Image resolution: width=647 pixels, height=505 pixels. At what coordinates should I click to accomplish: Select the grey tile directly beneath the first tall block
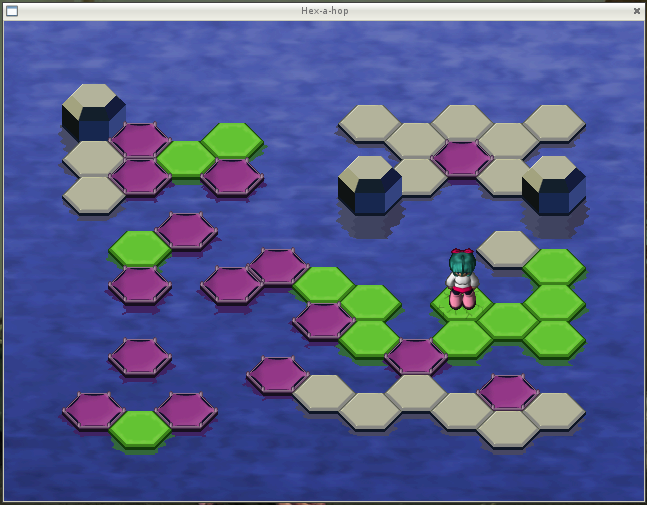(94, 159)
